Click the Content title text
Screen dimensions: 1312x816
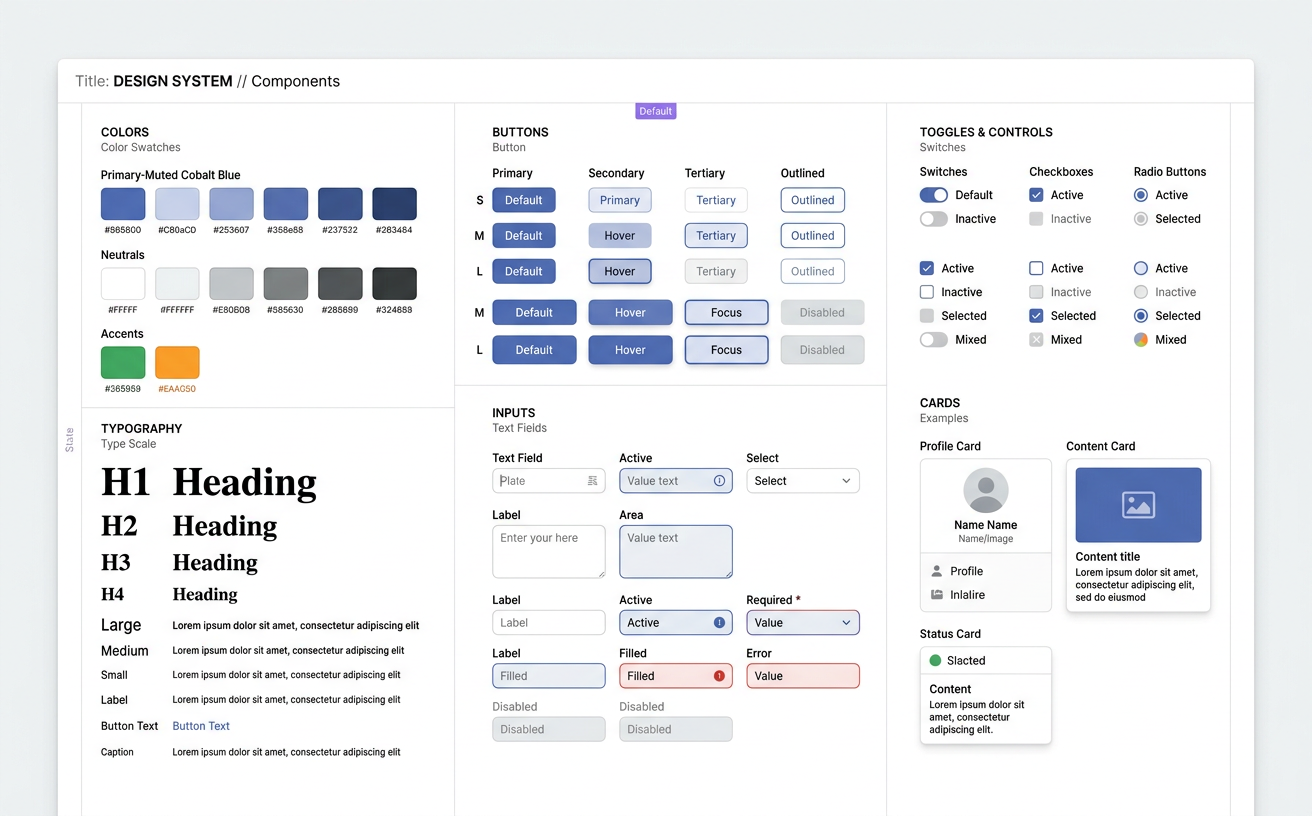[x=1108, y=557]
